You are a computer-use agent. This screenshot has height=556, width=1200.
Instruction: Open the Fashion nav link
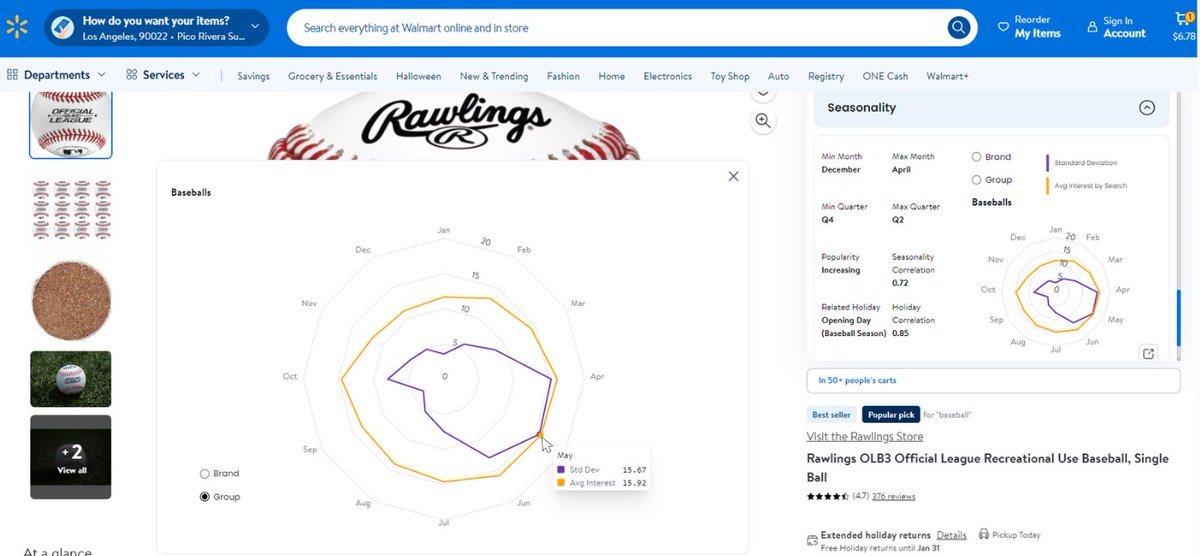tap(563, 76)
